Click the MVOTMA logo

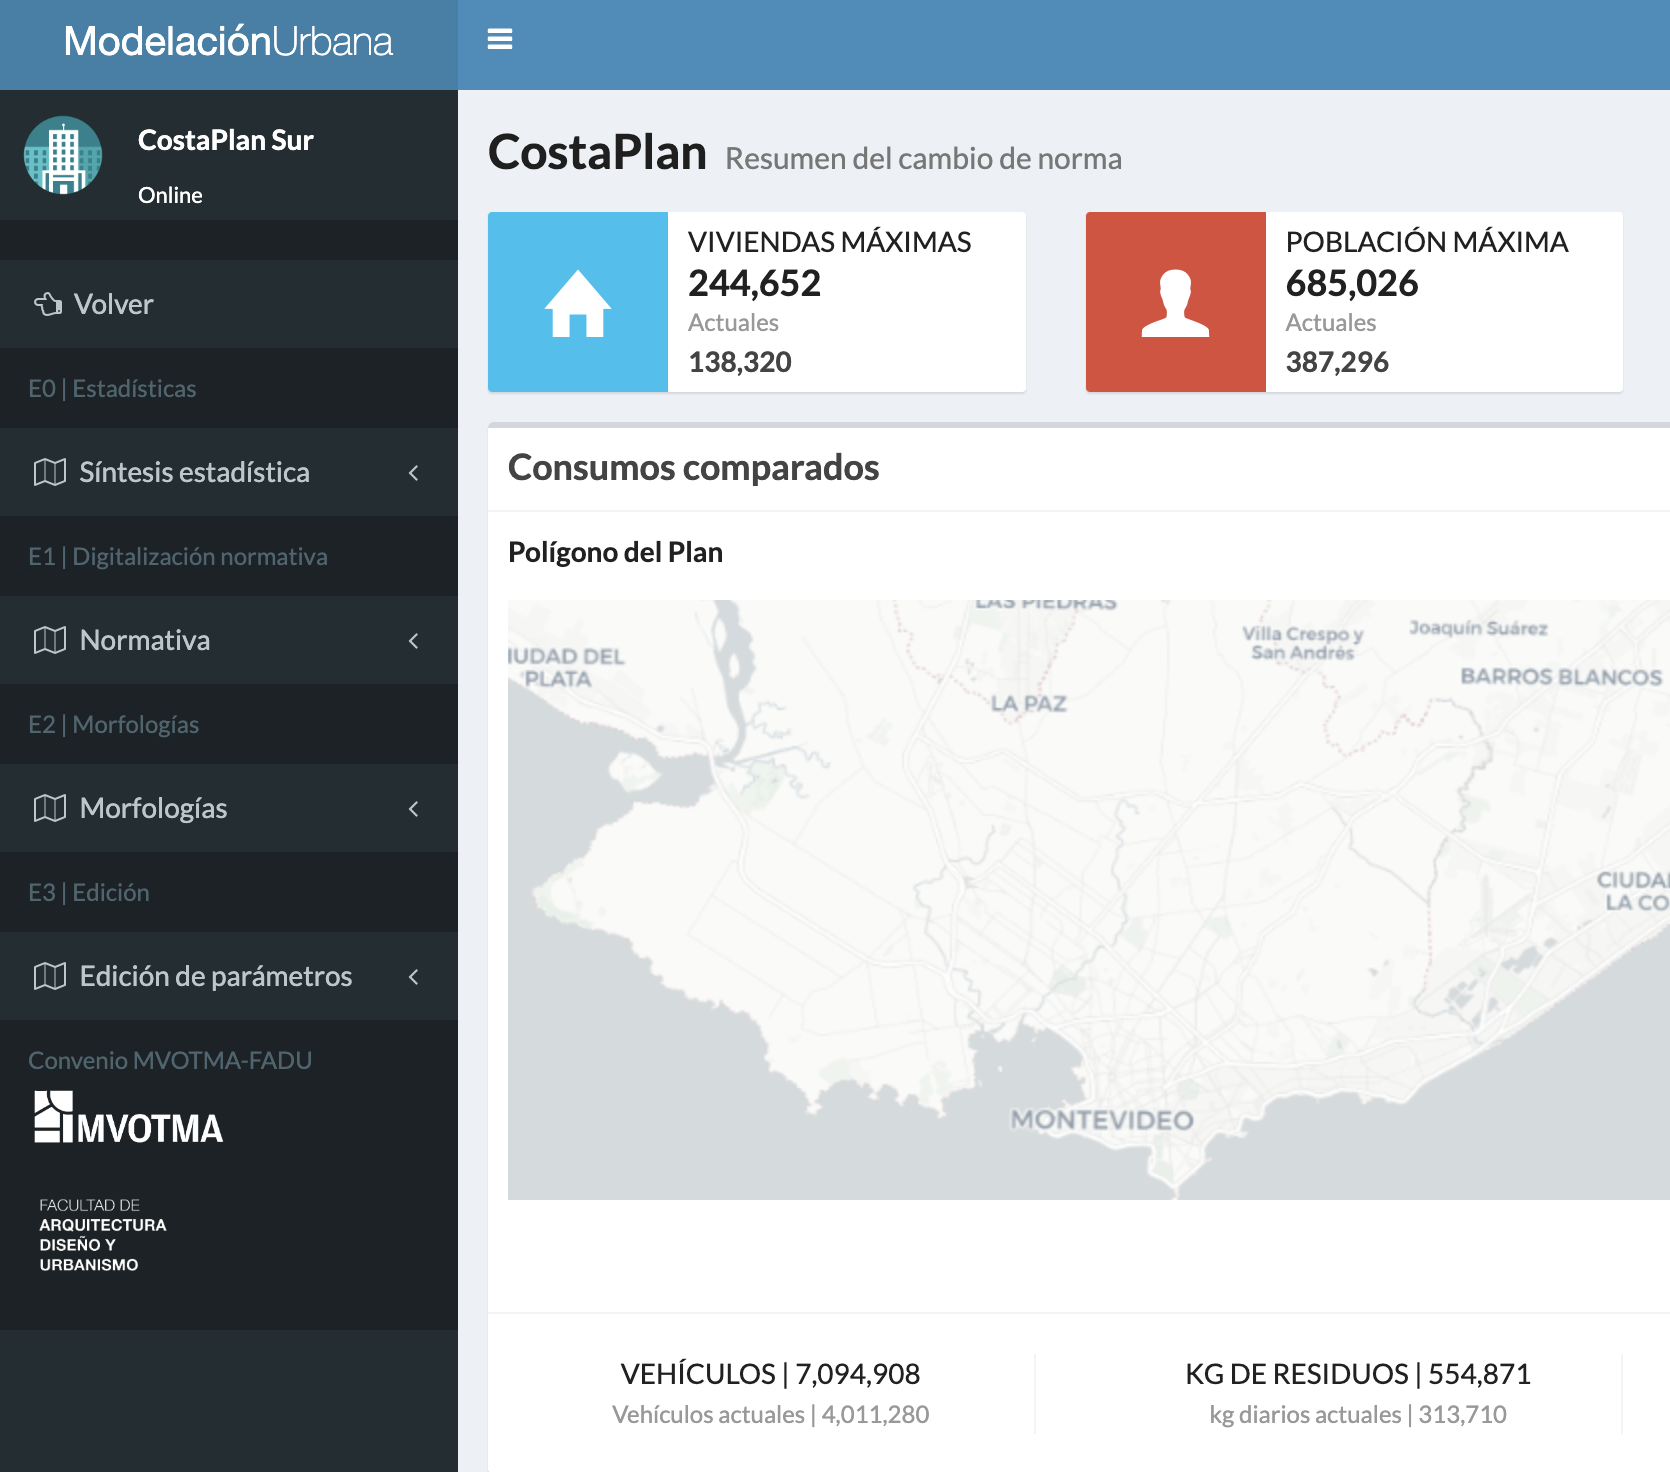[x=129, y=1119]
